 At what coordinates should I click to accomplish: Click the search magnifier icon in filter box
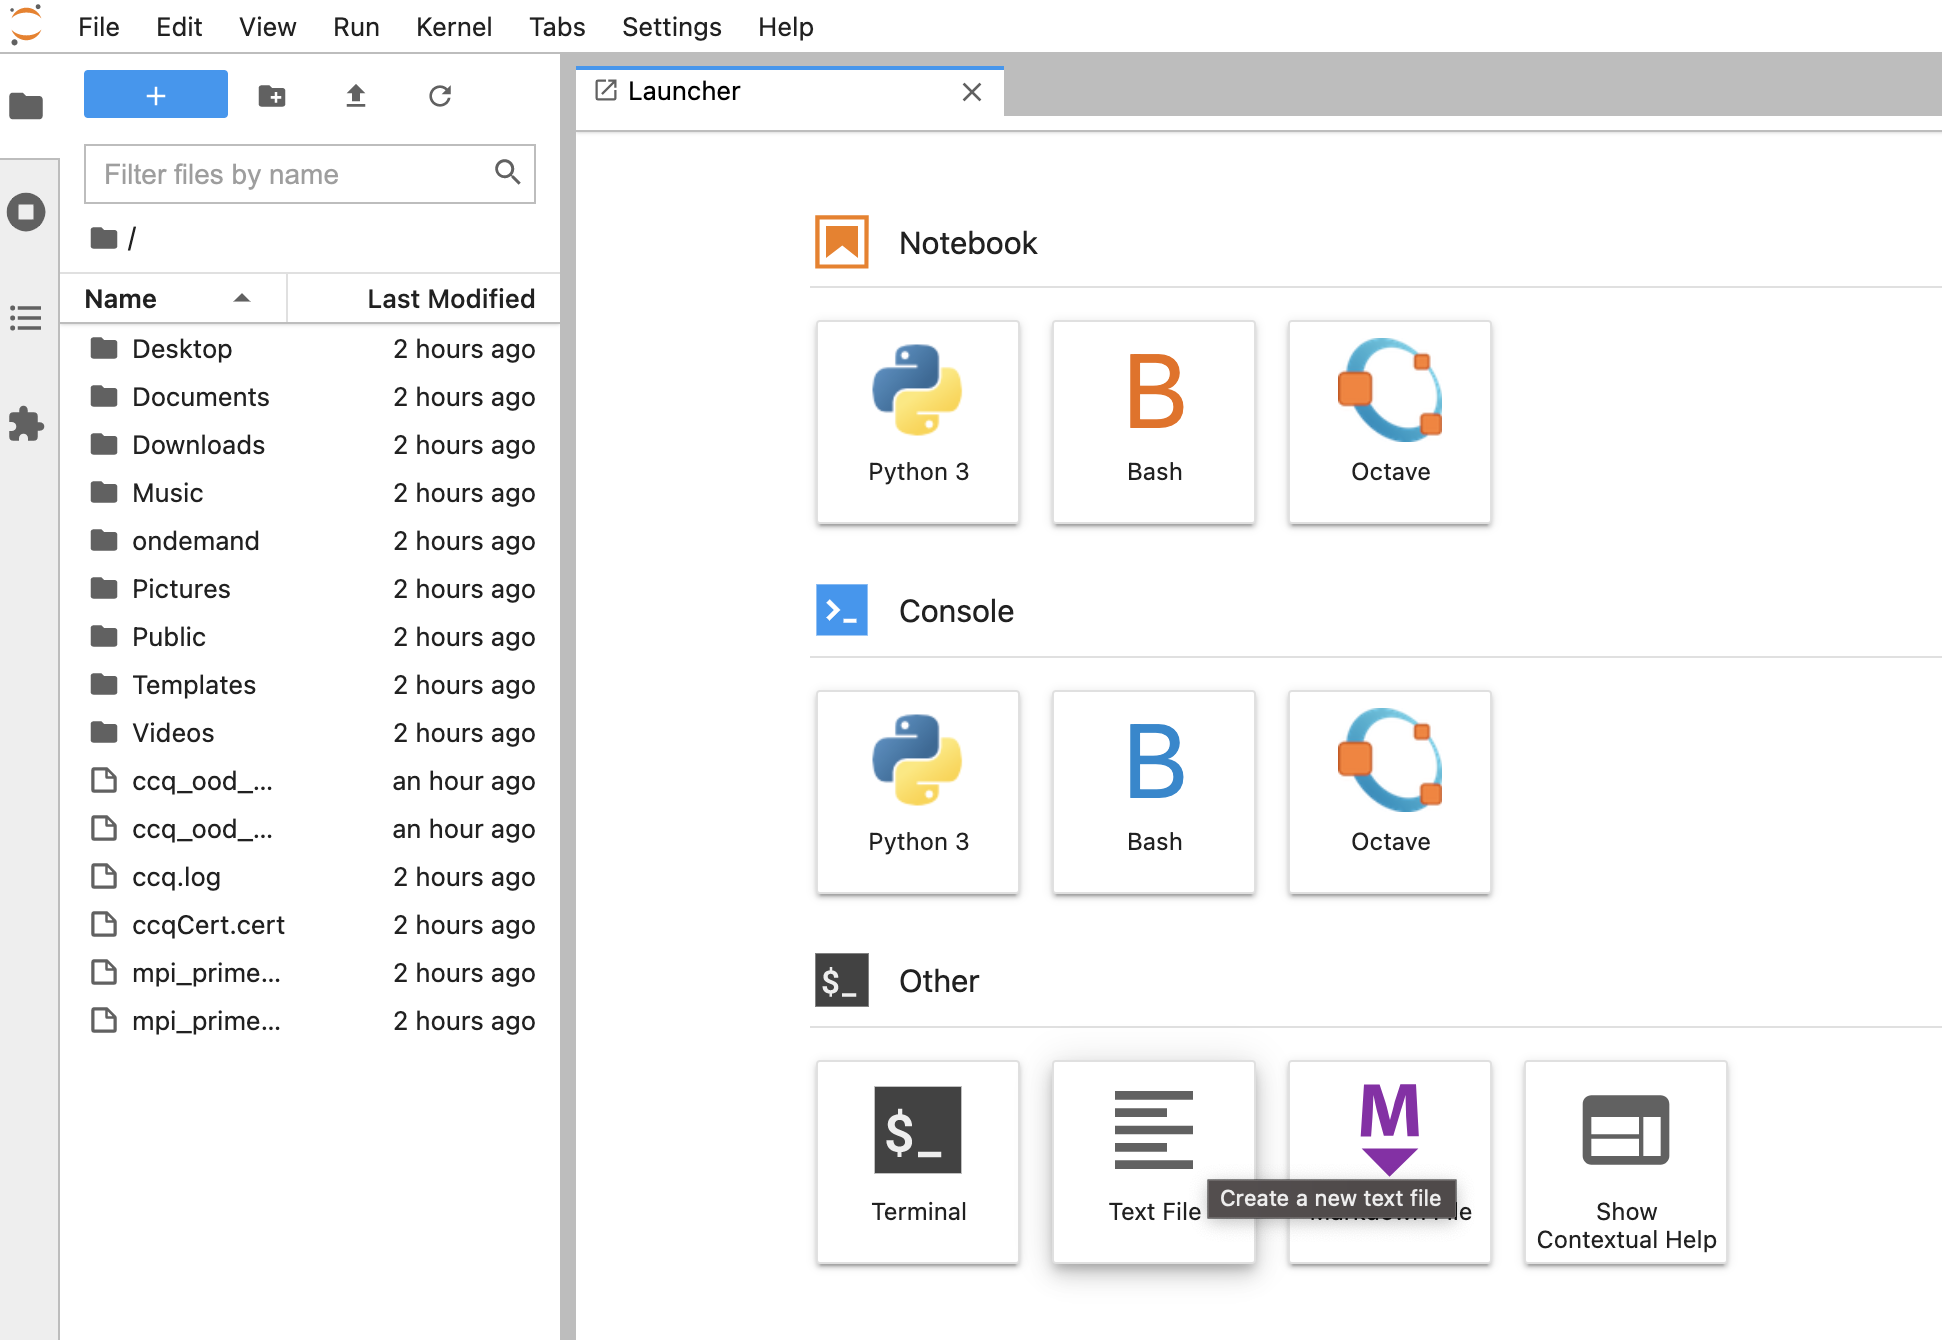click(x=508, y=173)
